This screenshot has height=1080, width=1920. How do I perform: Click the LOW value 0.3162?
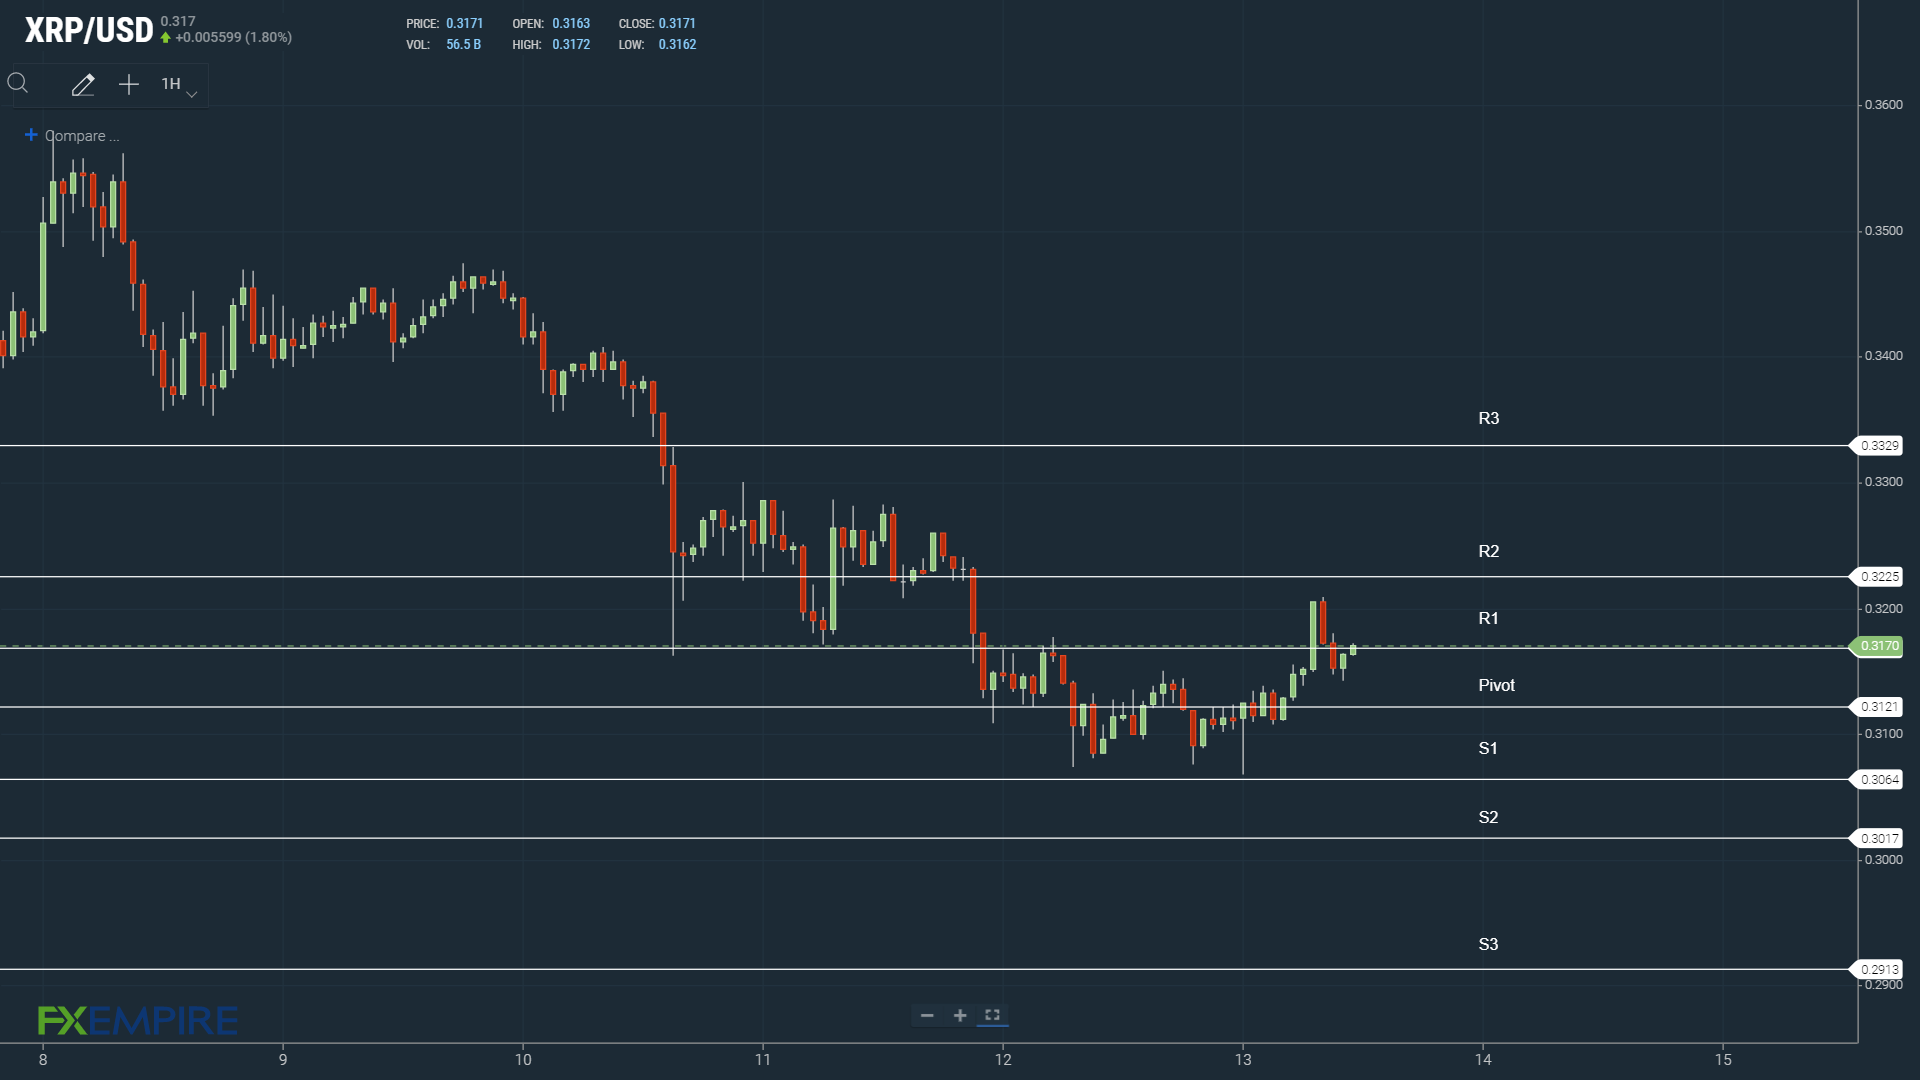[677, 45]
